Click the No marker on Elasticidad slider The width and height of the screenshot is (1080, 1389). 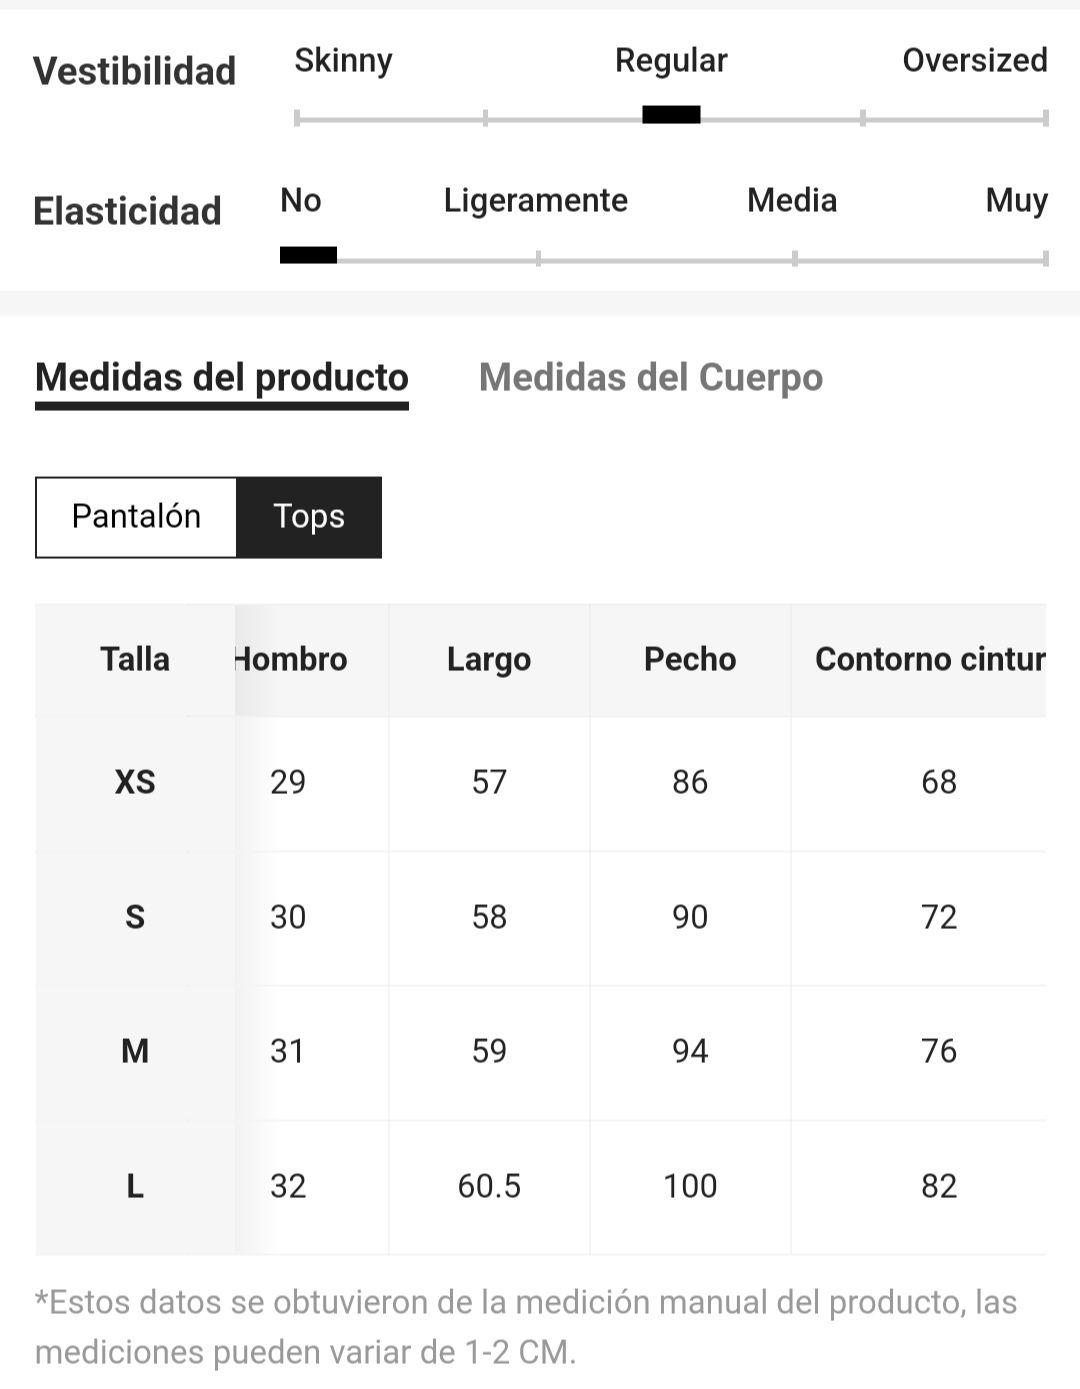(x=308, y=255)
